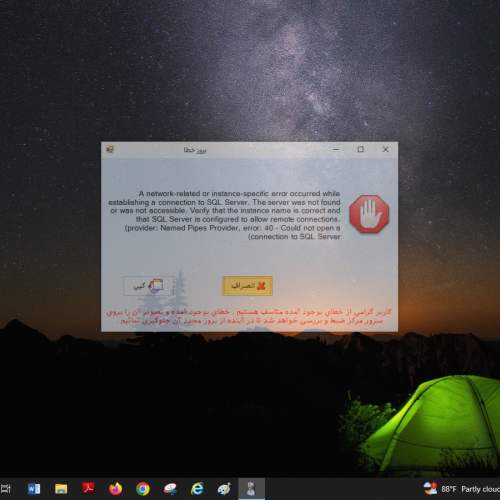Click the کپی copy button

coord(148,286)
